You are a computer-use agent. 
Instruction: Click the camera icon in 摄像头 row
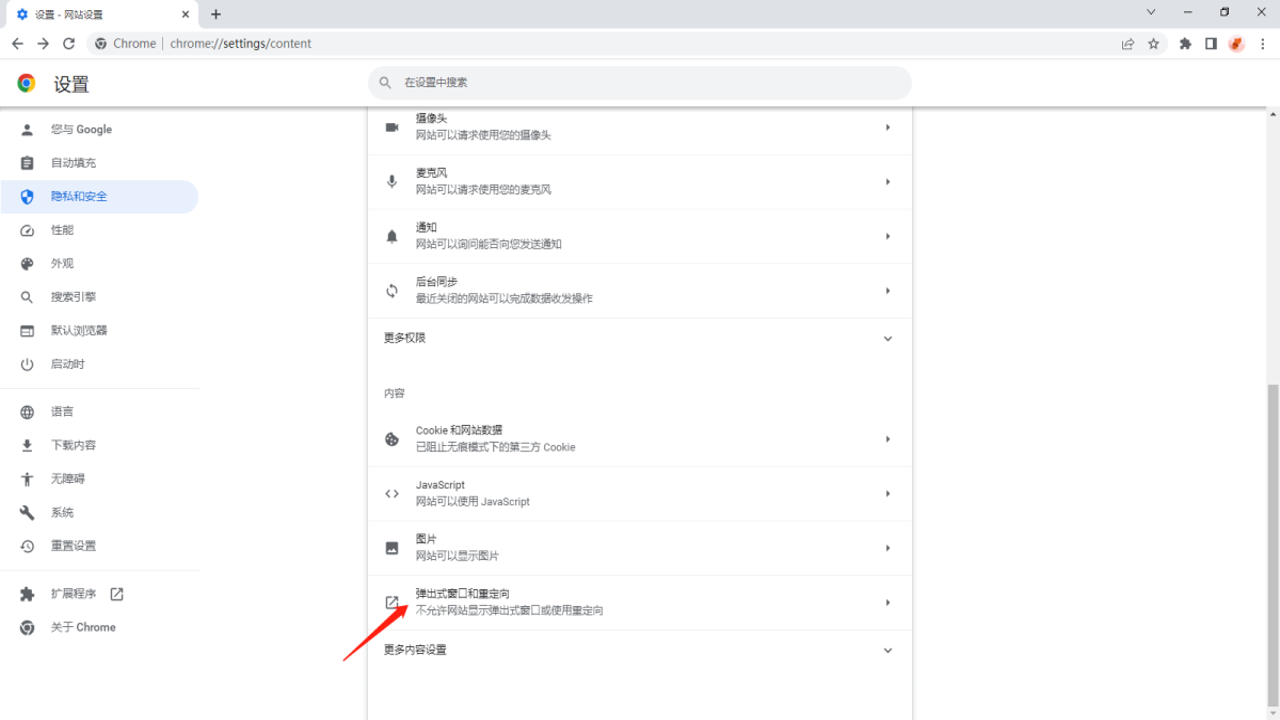coord(392,127)
